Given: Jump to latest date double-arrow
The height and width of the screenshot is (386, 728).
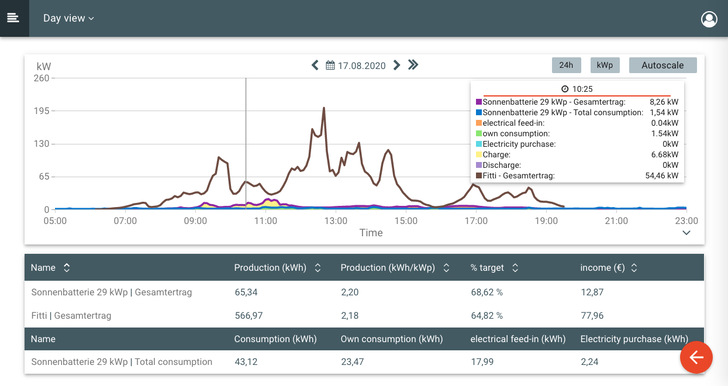Looking at the screenshot, I should point(413,65).
